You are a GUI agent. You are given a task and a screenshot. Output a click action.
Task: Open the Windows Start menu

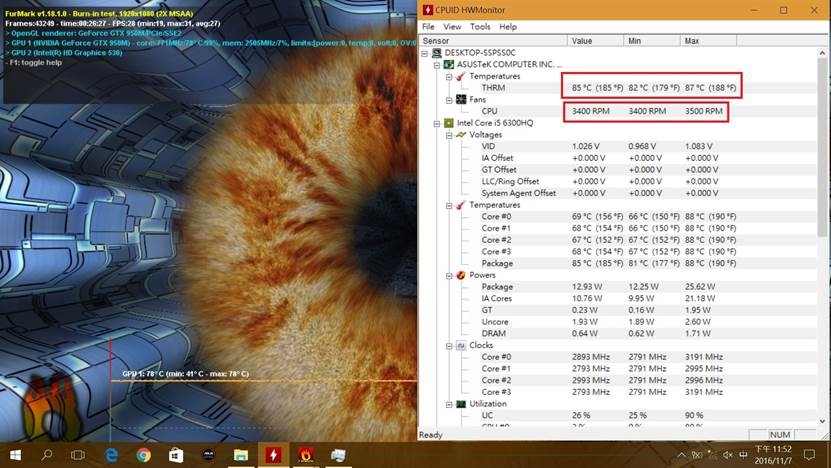point(15,455)
